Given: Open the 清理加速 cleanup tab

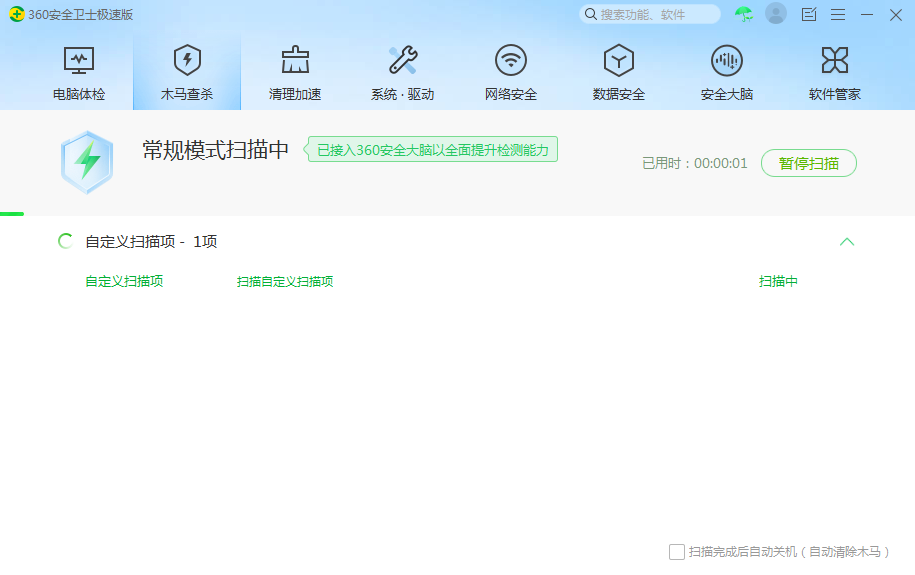Looking at the screenshot, I should pyautogui.click(x=295, y=73).
